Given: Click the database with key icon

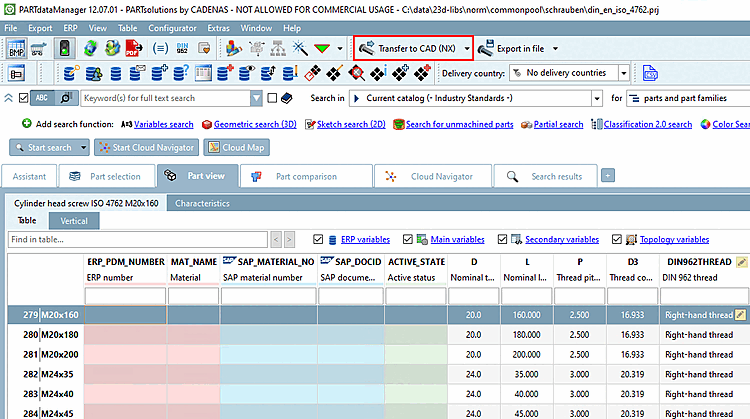Looking at the screenshot, I should point(71,73).
